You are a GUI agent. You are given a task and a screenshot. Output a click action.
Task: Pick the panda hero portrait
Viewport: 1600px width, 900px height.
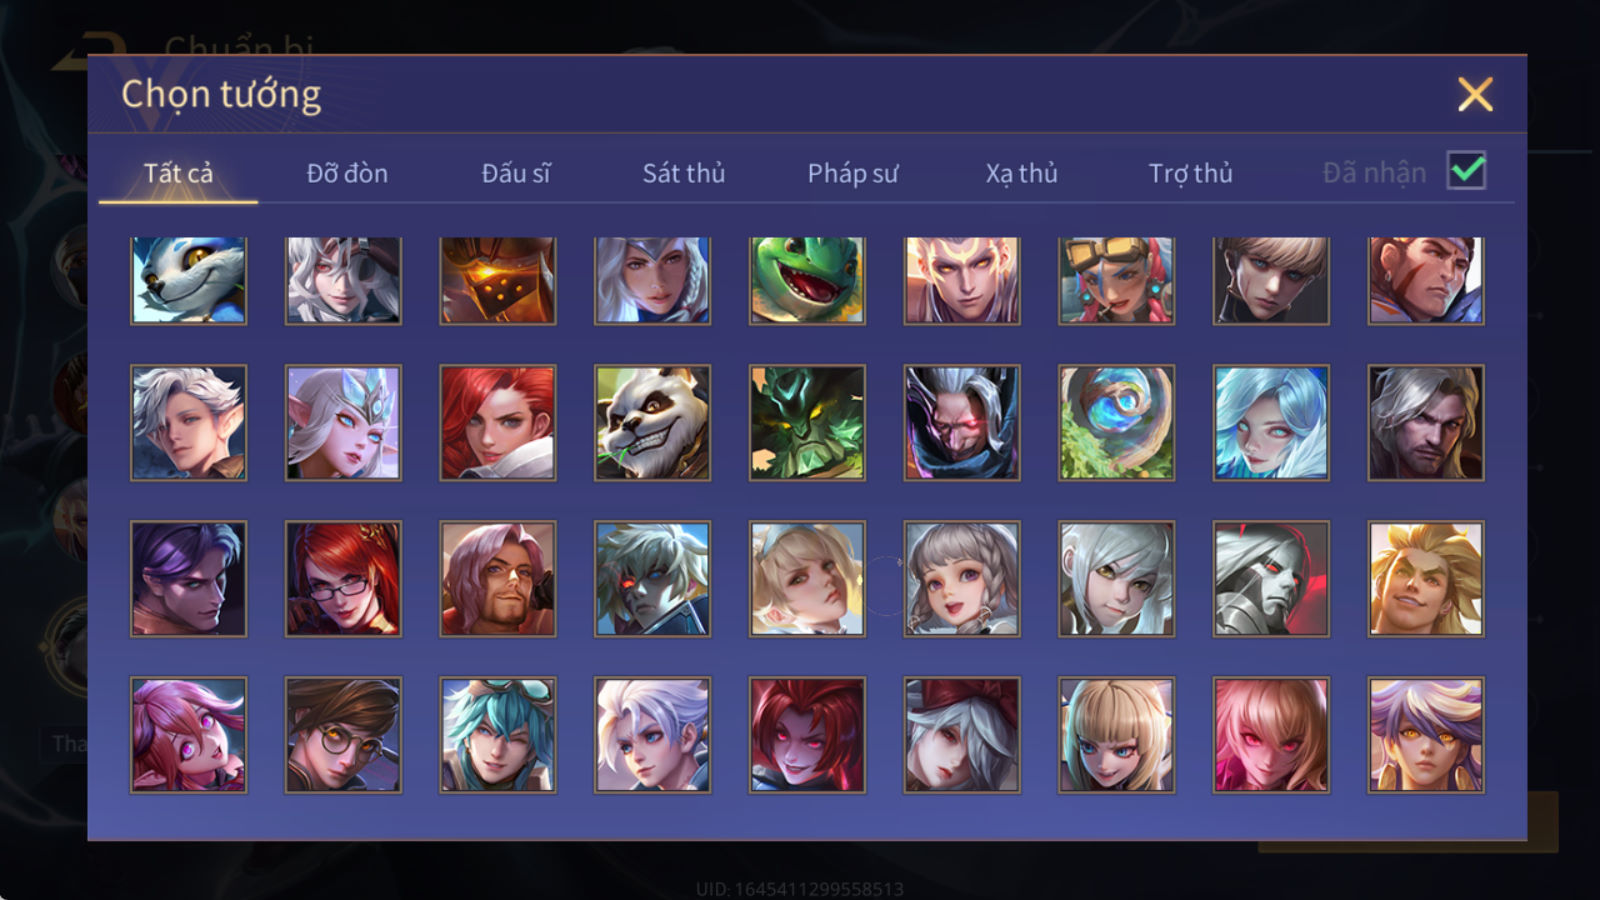click(652, 423)
